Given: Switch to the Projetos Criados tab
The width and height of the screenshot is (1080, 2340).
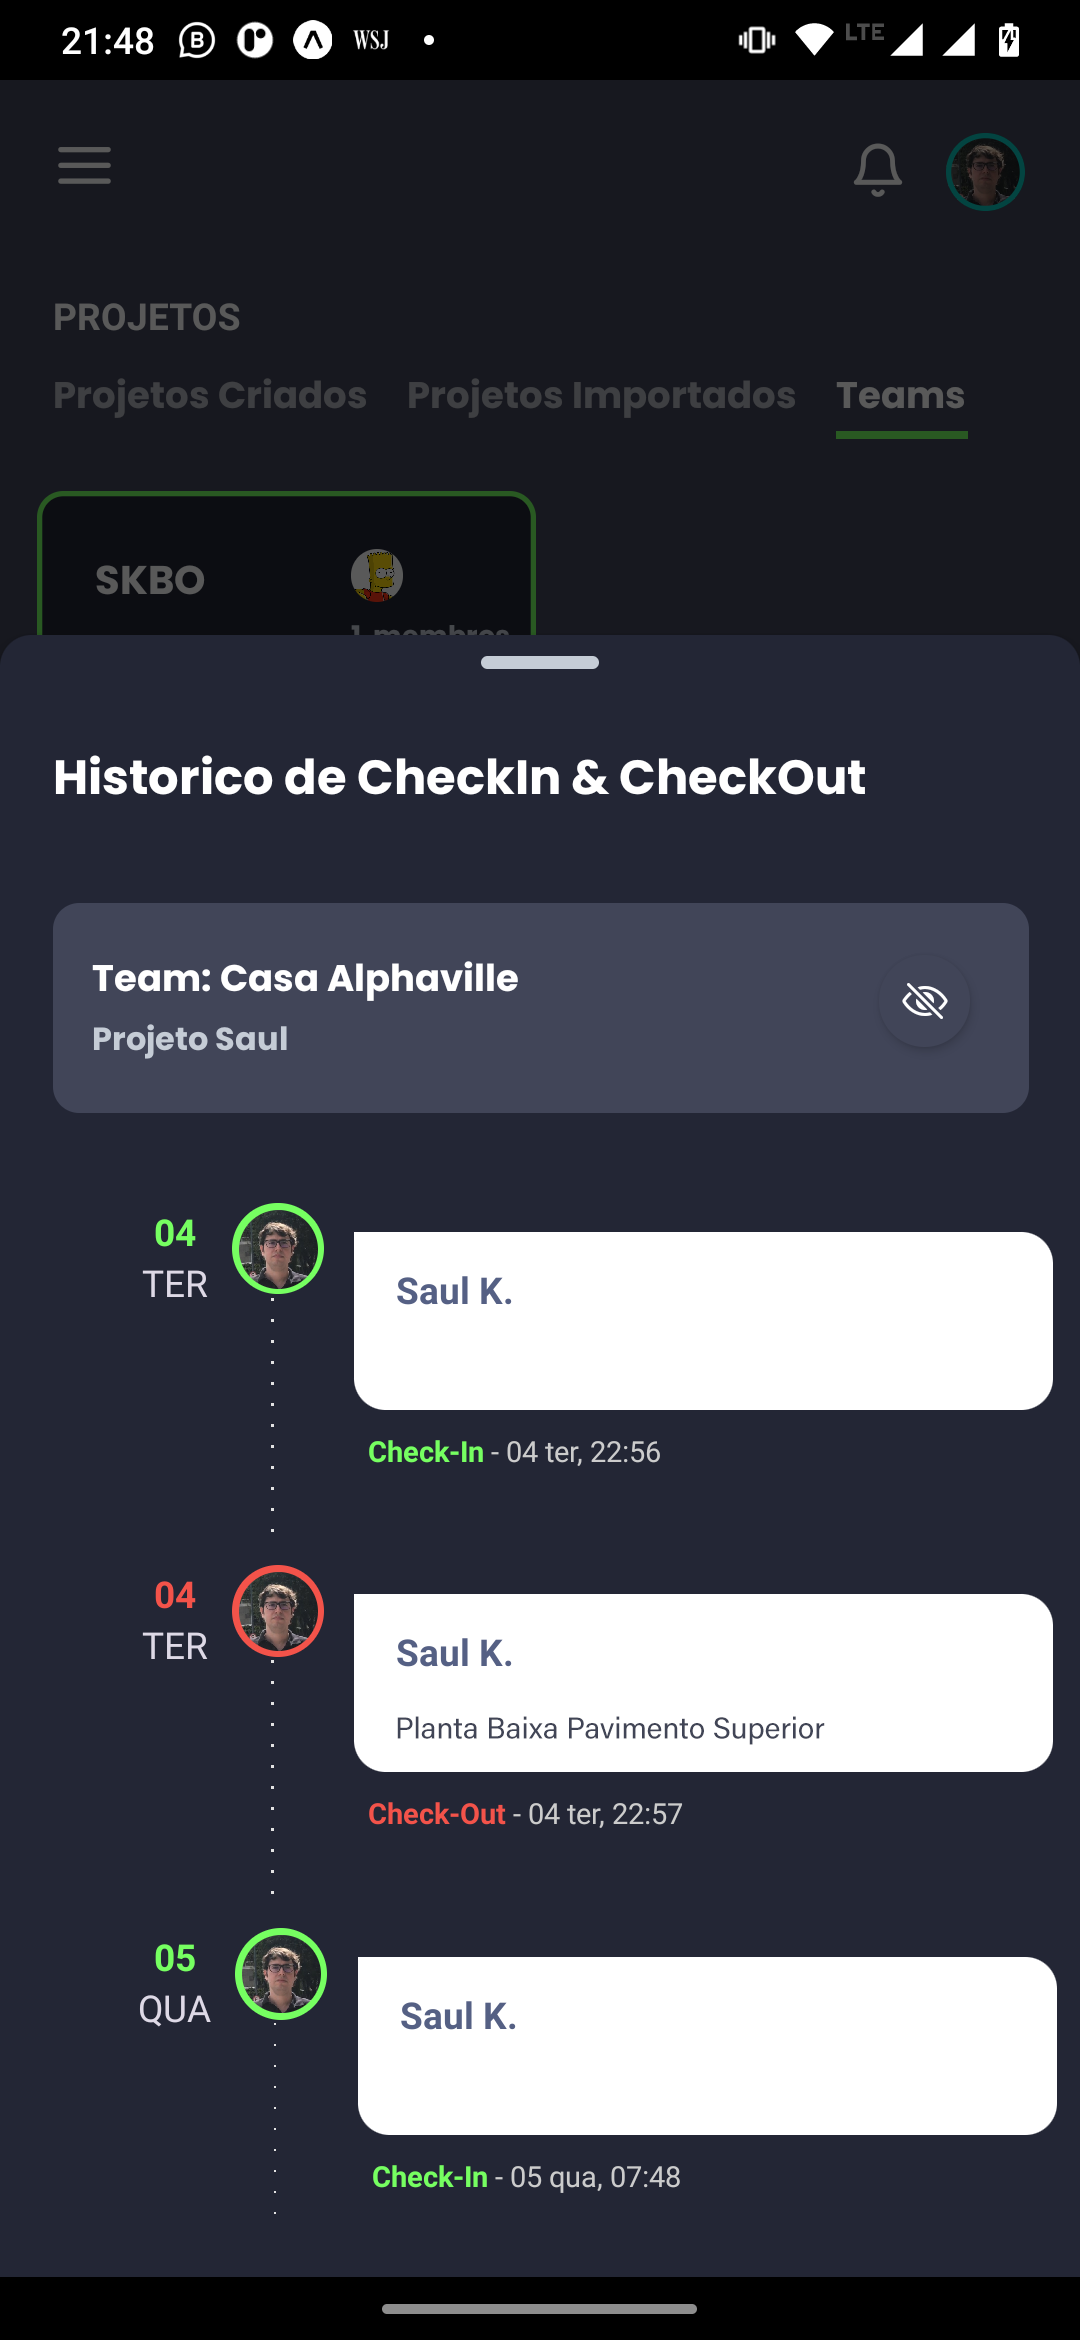Looking at the screenshot, I should pyautogui.click(x=210, y=395).
